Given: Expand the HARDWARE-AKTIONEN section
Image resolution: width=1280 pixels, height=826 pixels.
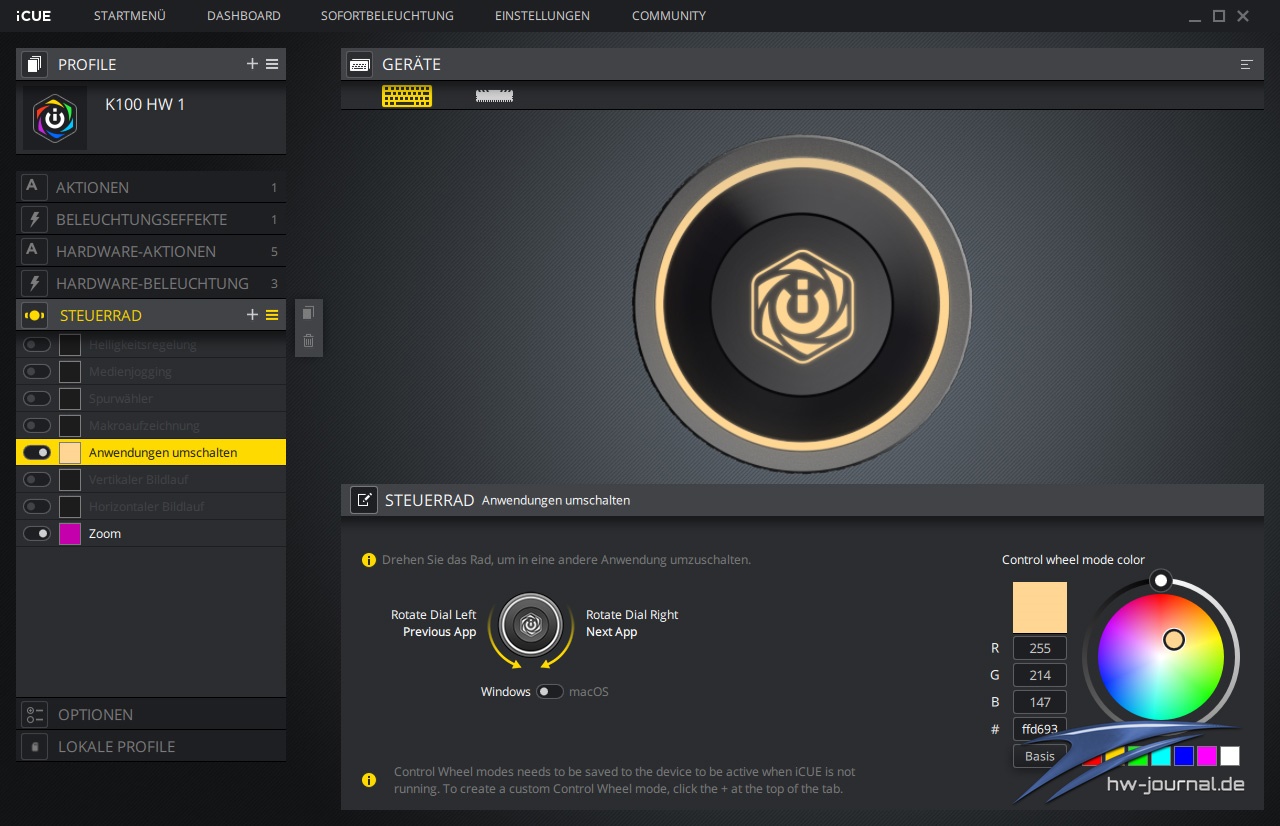Looking at the screenshot, I should [x=151, y=251].
